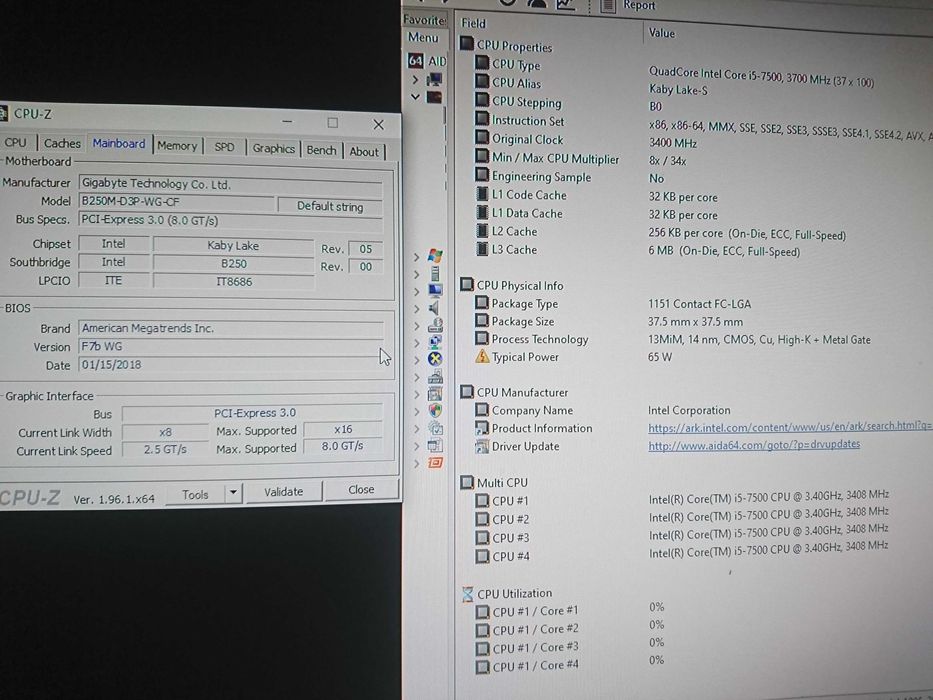Select the Database icon in AIDA64 tree
933x700 pixels.
click(x=435, y=445)
